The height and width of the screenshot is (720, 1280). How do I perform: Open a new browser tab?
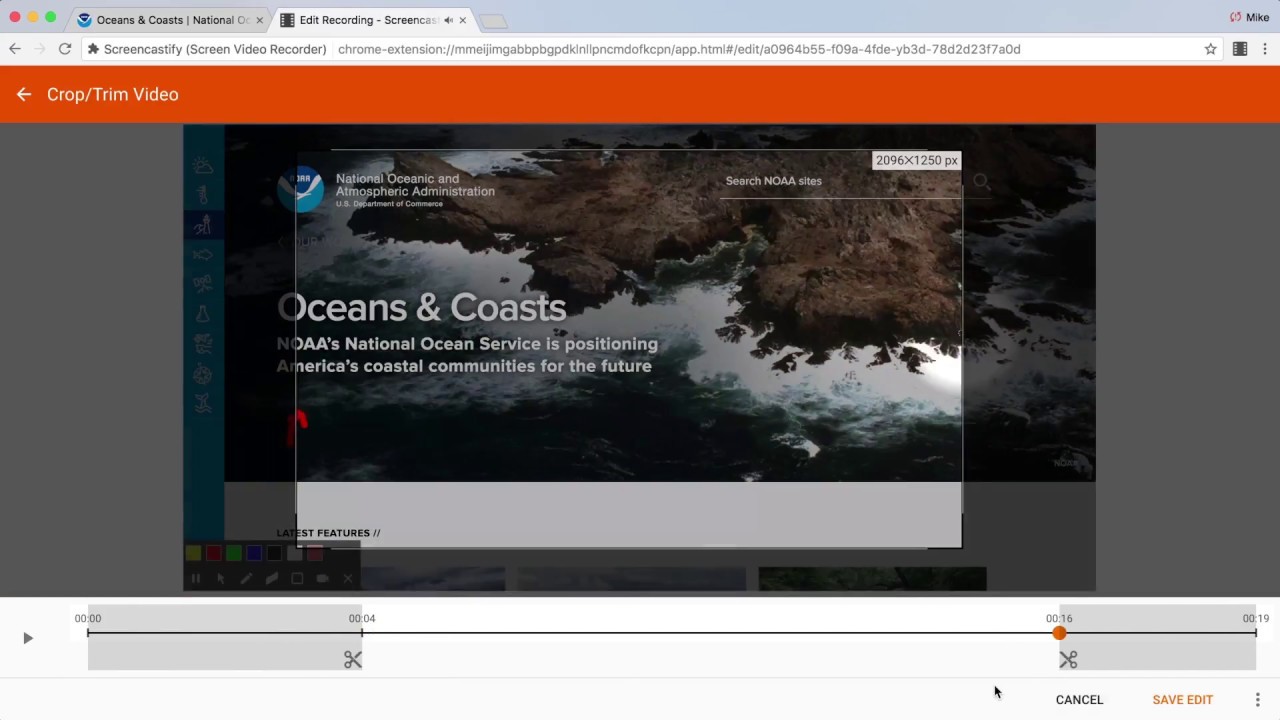tap(493, 21)
